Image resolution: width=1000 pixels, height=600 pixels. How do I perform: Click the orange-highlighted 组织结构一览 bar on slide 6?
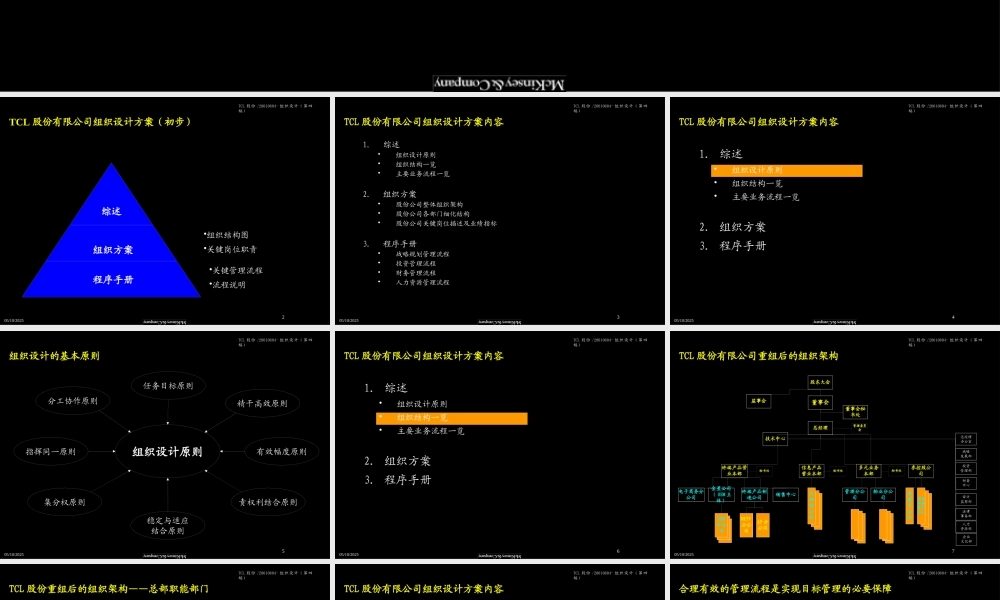452,418
